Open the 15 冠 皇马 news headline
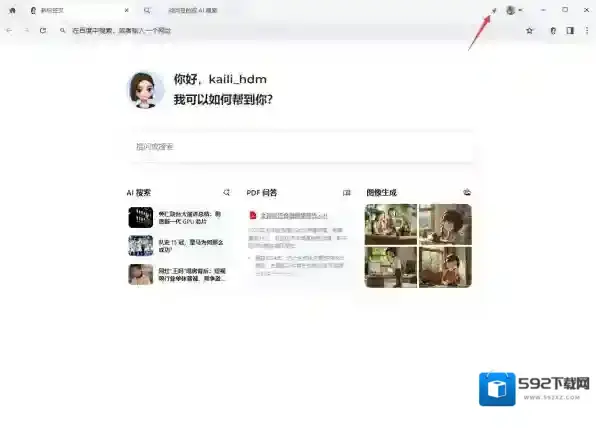 [x=191, y=246]
